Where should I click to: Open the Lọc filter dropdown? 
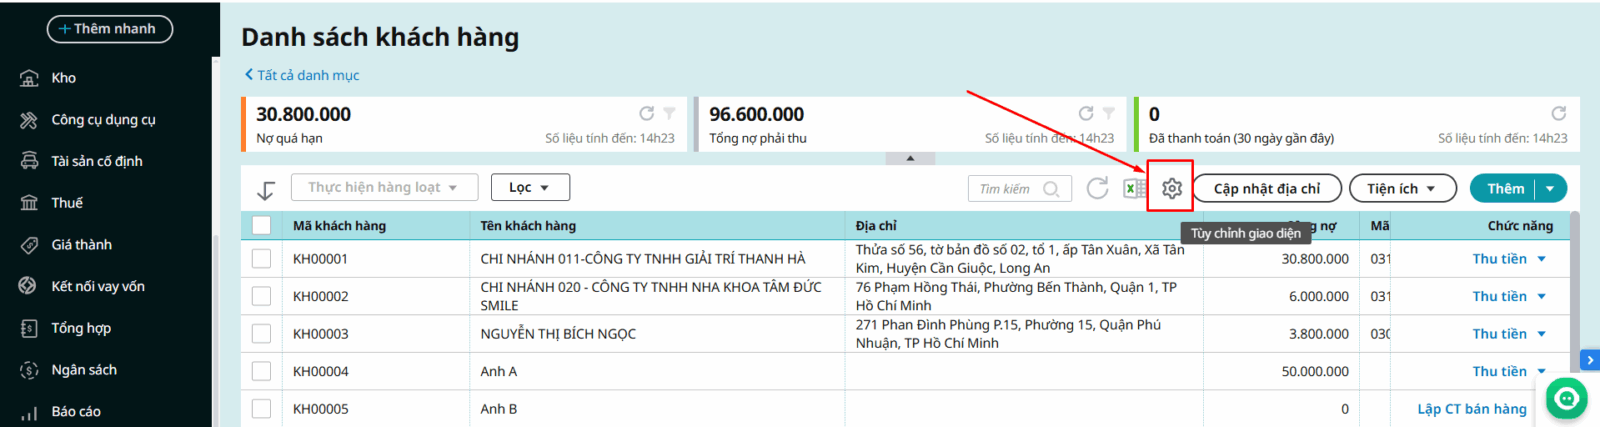coord(529,188)
